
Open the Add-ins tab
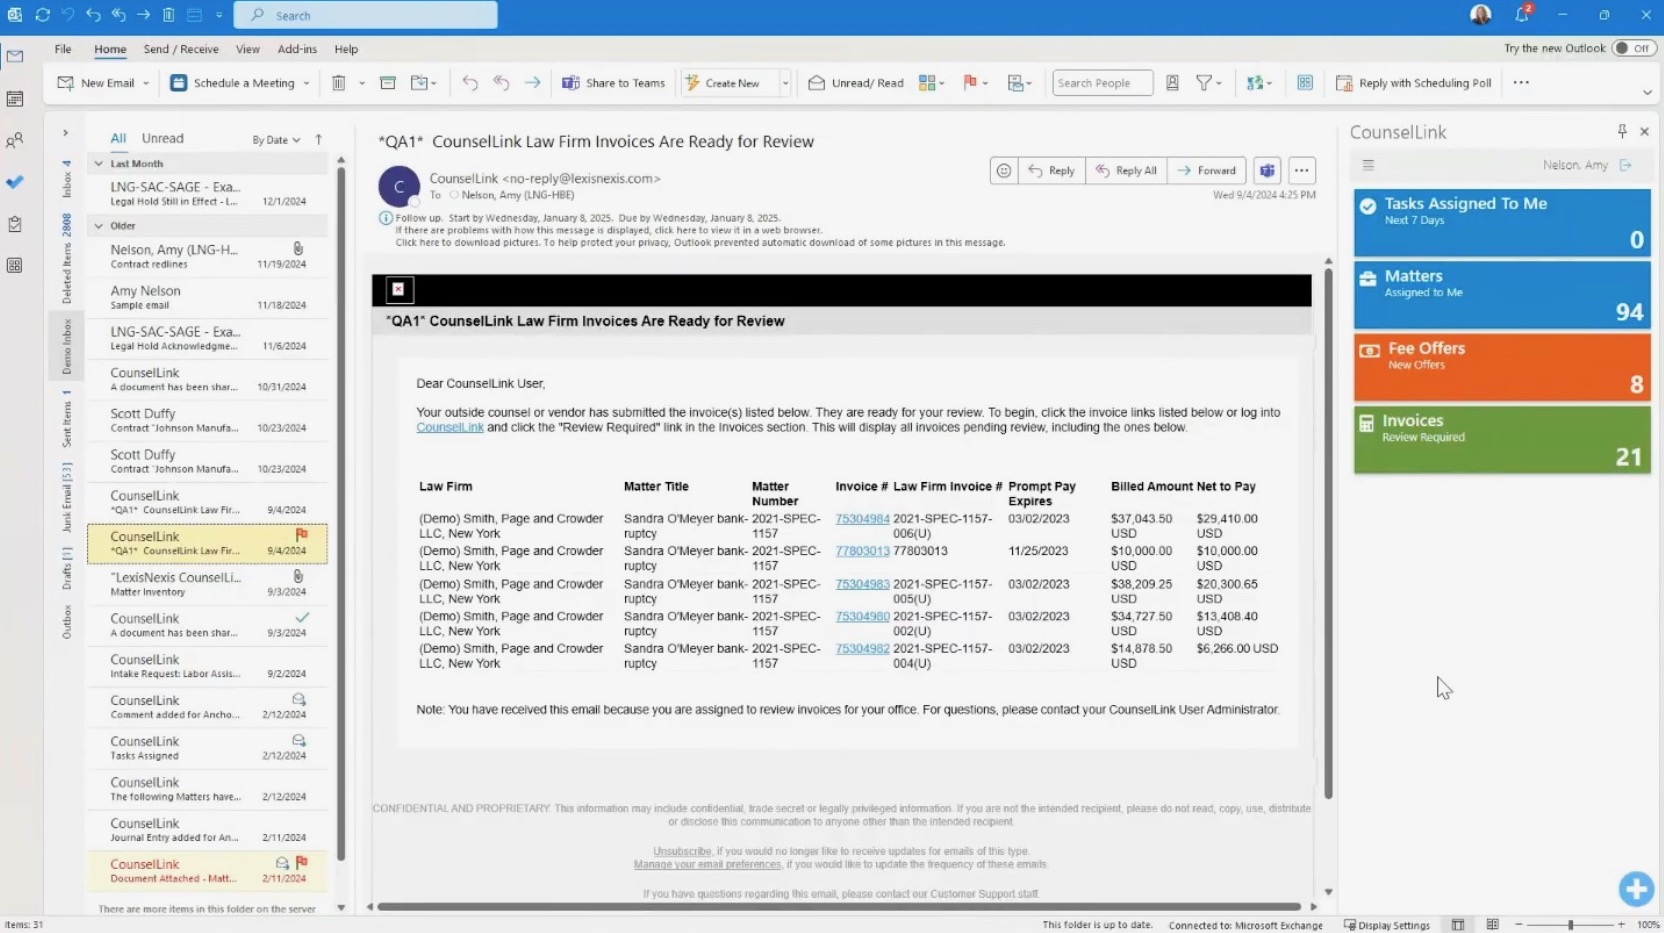coord(297,49)
